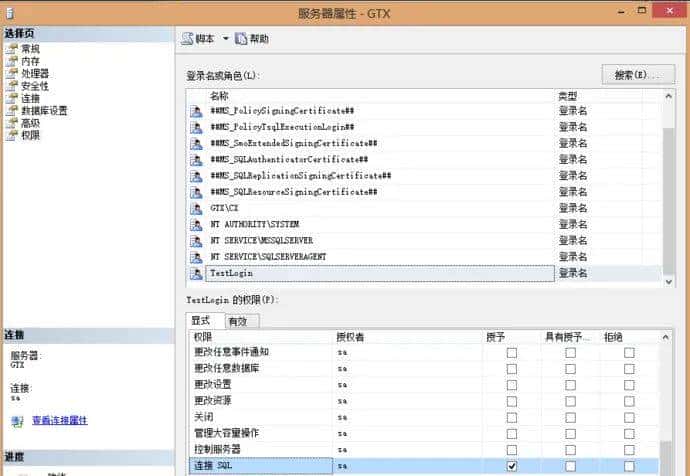This screenshot has height=476, width=690.
Task: Check 拒绝 for 连接 SQL
Action: click(x=629, y=466)
